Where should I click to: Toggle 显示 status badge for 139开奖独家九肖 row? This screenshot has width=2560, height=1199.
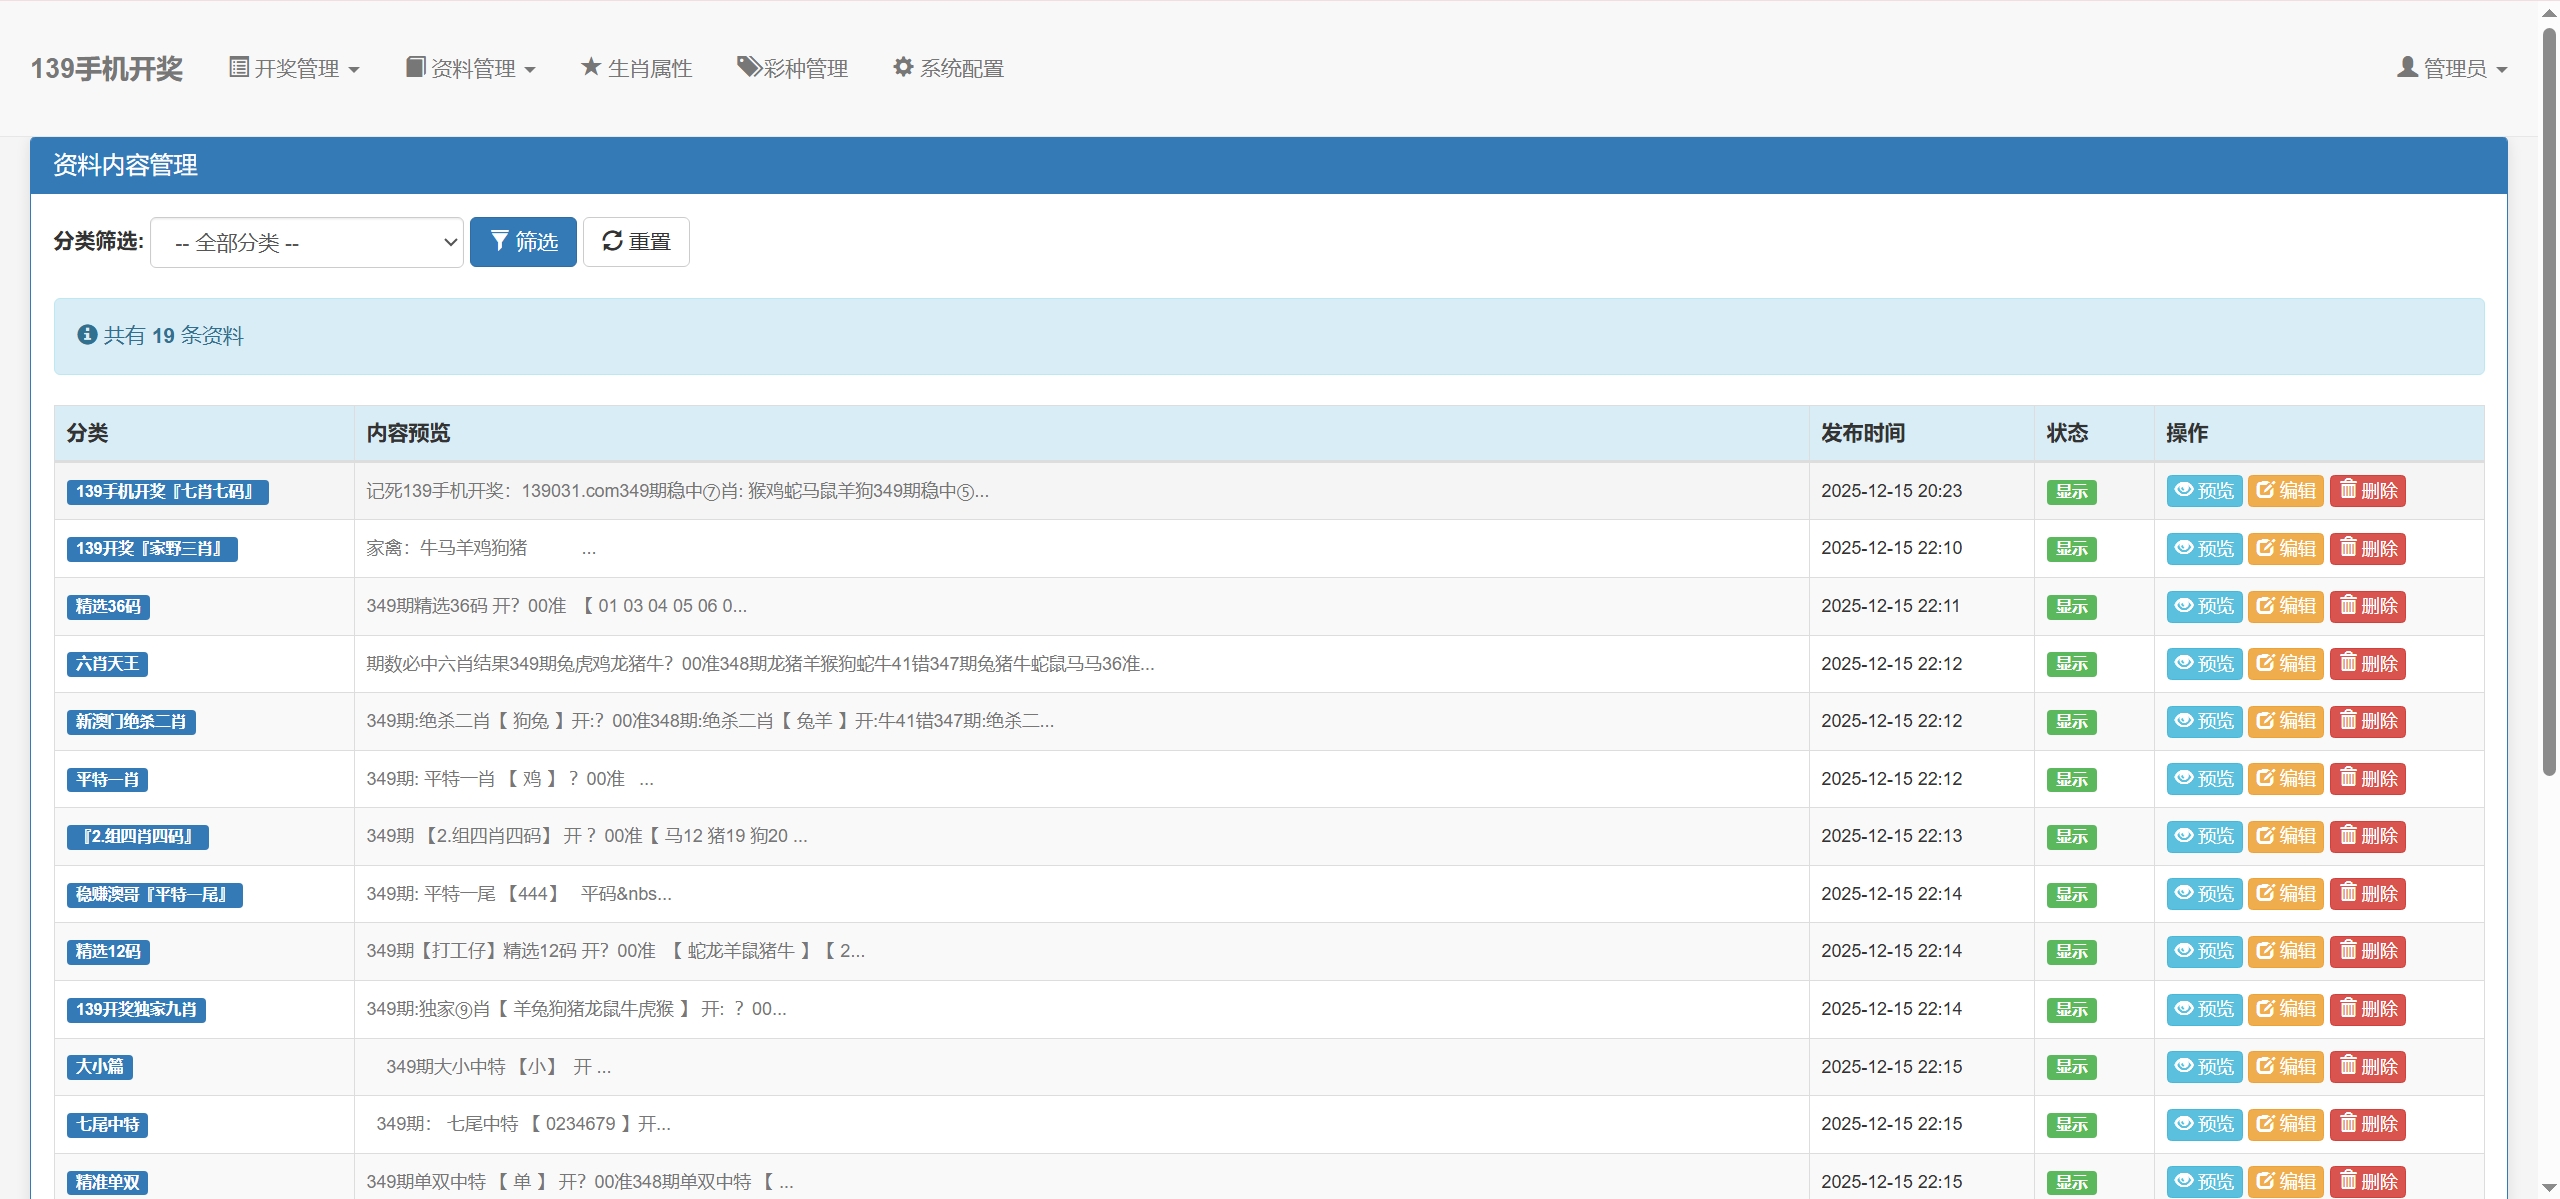pos(2071,1010)
